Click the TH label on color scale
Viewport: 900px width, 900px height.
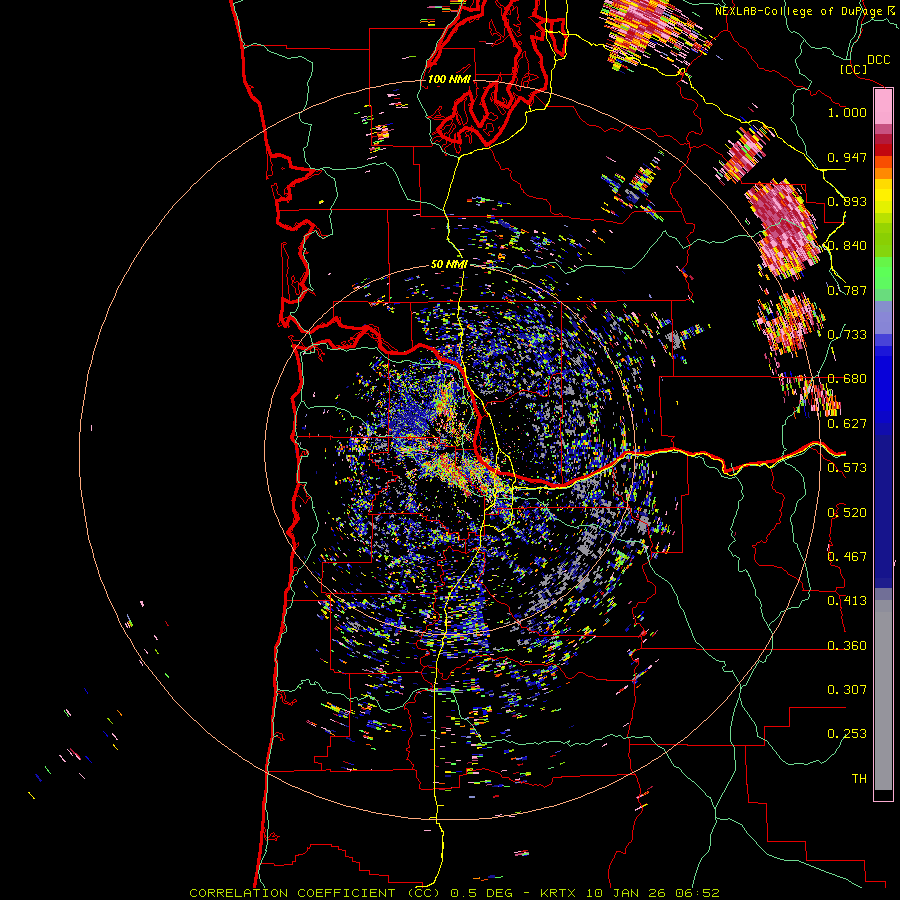[859, 779]
